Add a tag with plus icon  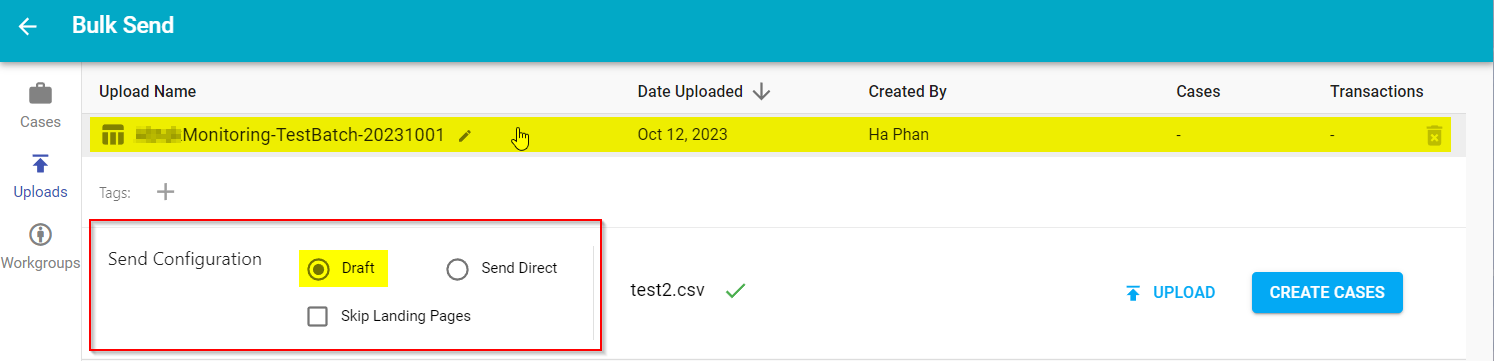pyautogui.click(x=166, y=192)
